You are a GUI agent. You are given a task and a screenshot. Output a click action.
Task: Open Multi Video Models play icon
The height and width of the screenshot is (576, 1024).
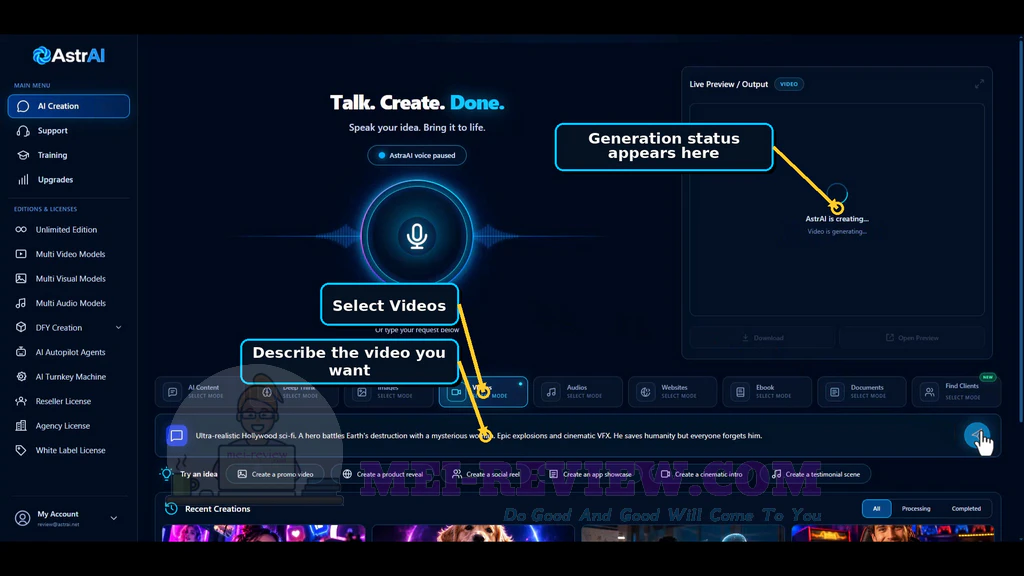click(x=21, y=254)
